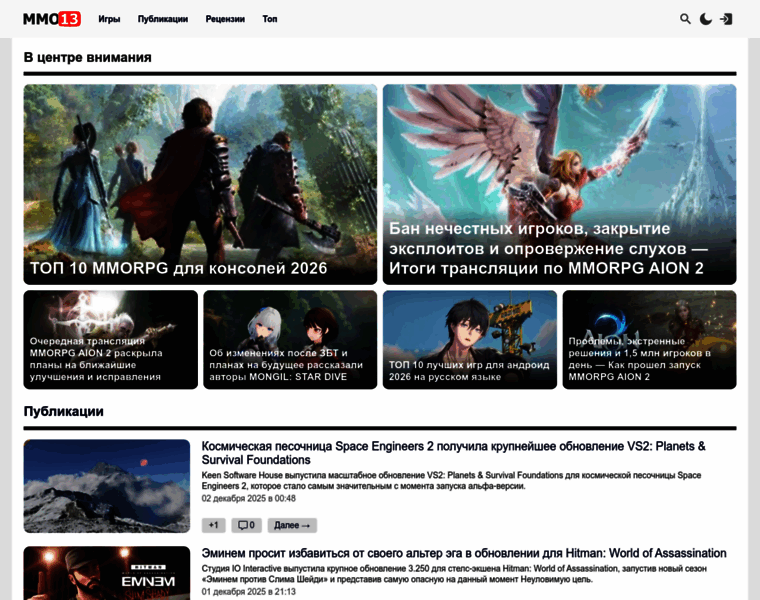
Task: Open card about MONGIL: STAR DIVE
Action: [290, 340]
